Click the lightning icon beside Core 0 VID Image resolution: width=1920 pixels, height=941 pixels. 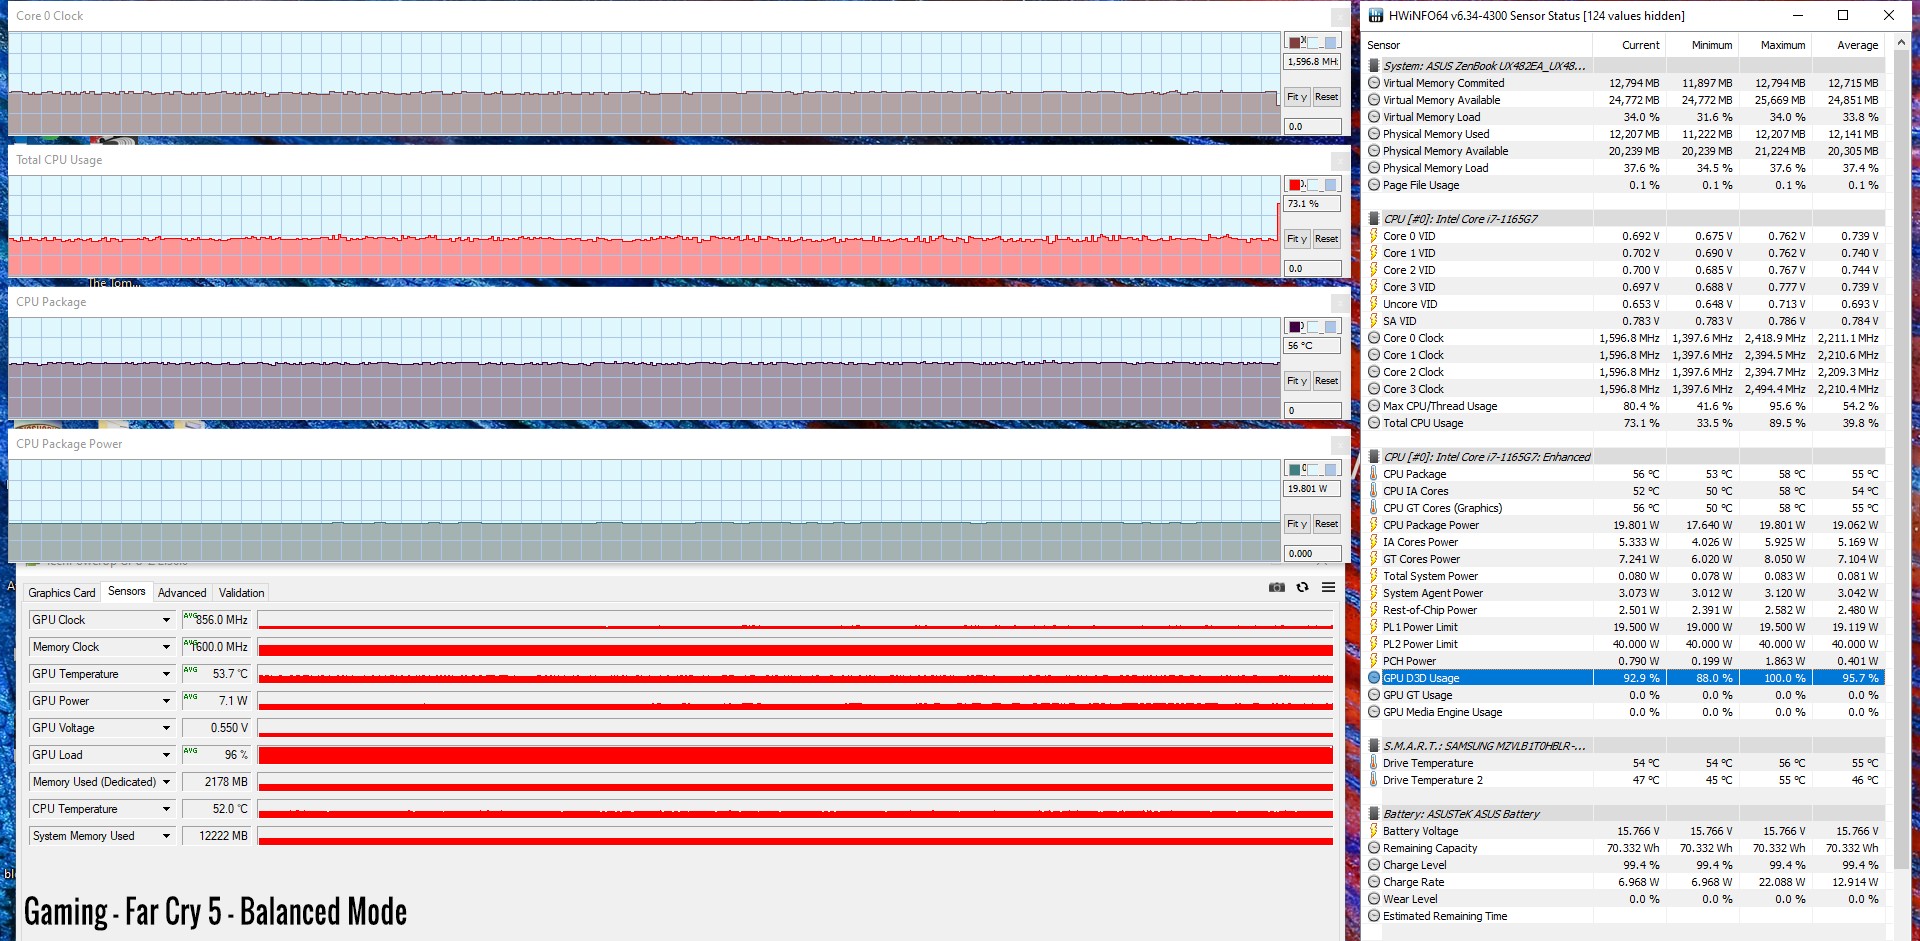point(1374,236)
